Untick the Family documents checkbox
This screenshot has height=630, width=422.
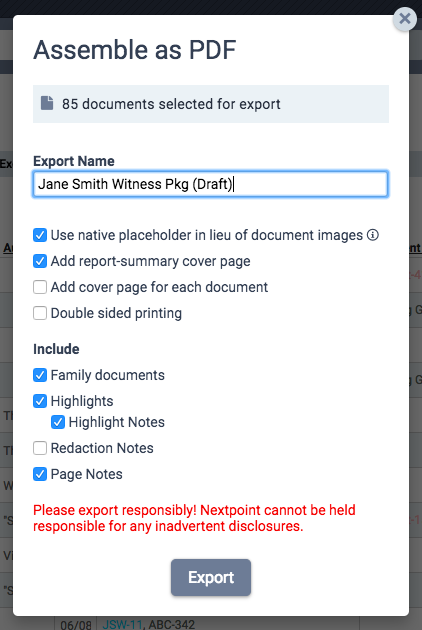click(x=40, y=375)
